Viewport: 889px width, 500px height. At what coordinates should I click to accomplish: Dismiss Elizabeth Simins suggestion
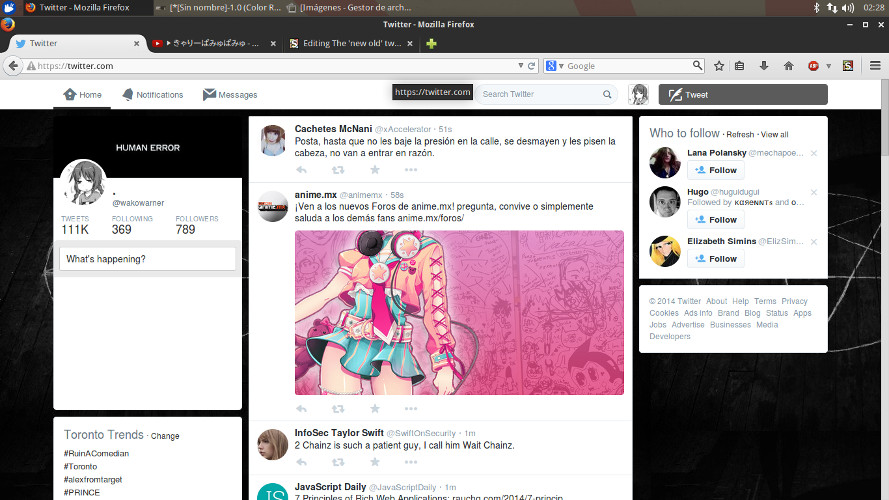pyautogui.click(x=814, y=241)
